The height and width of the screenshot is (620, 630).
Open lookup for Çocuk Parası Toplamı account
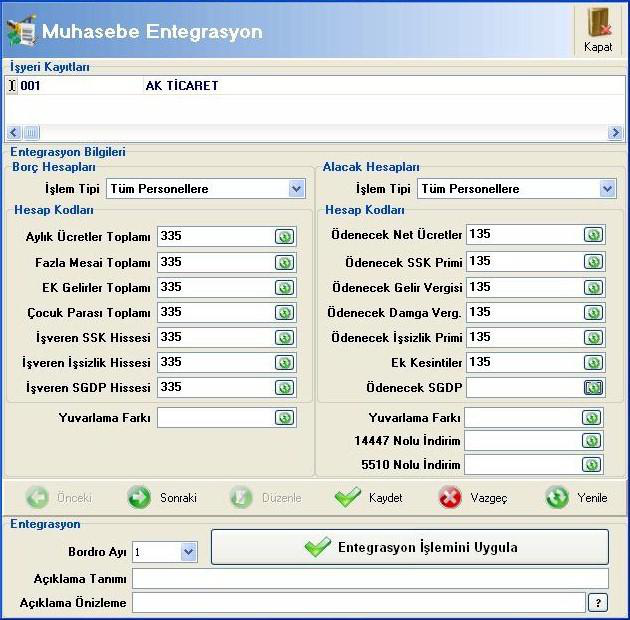click(284, 313)
